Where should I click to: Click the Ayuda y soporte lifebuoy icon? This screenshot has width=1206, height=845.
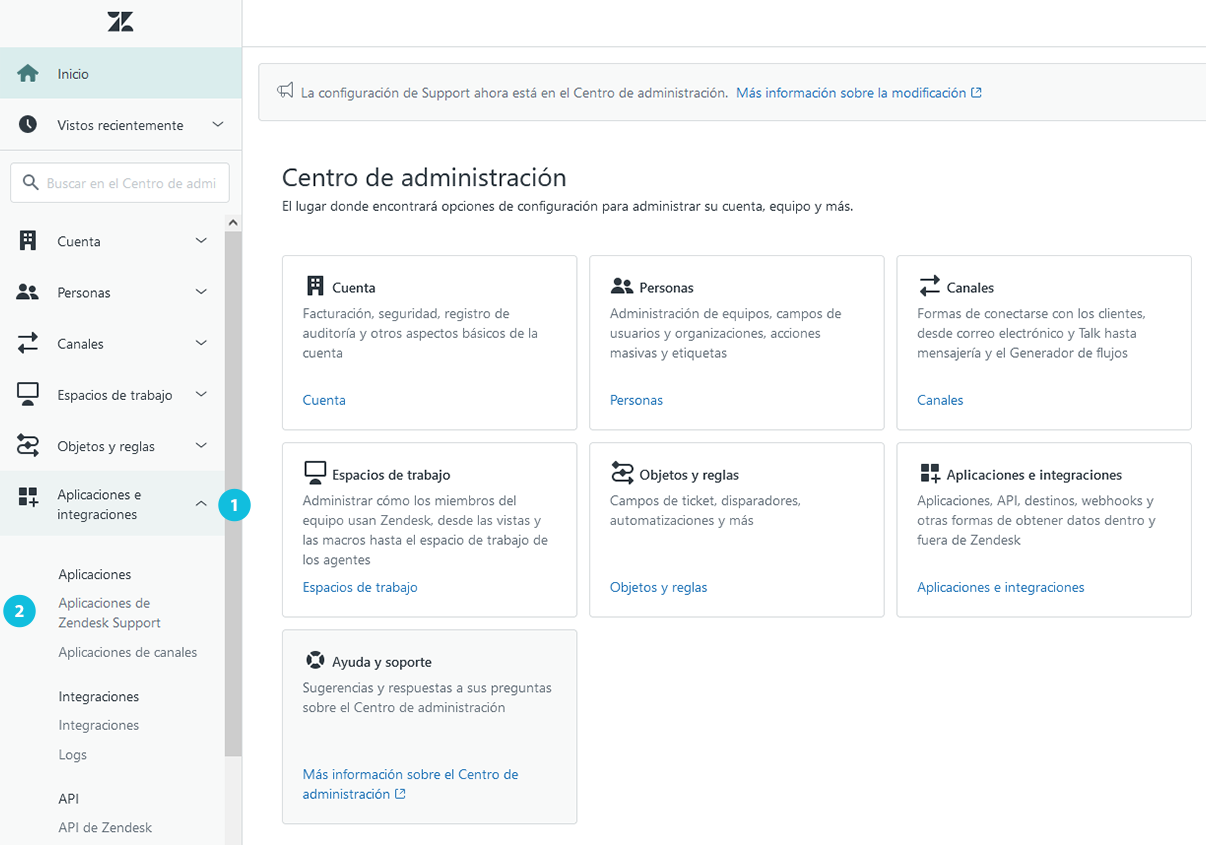315,661
